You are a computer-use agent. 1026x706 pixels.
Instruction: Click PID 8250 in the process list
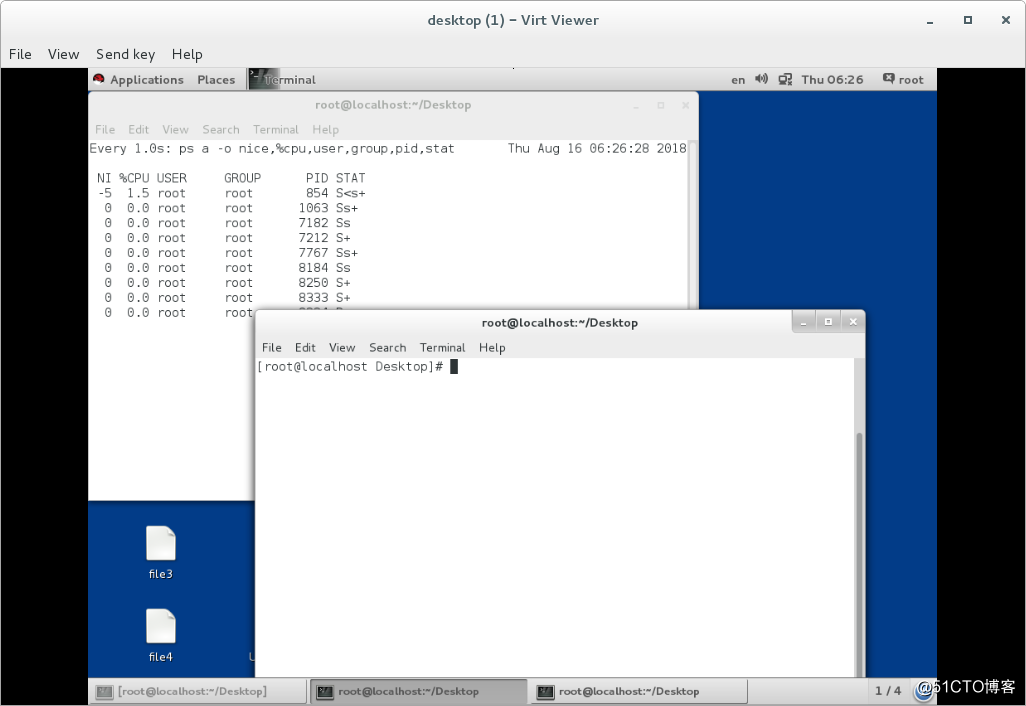pos(313,283)
